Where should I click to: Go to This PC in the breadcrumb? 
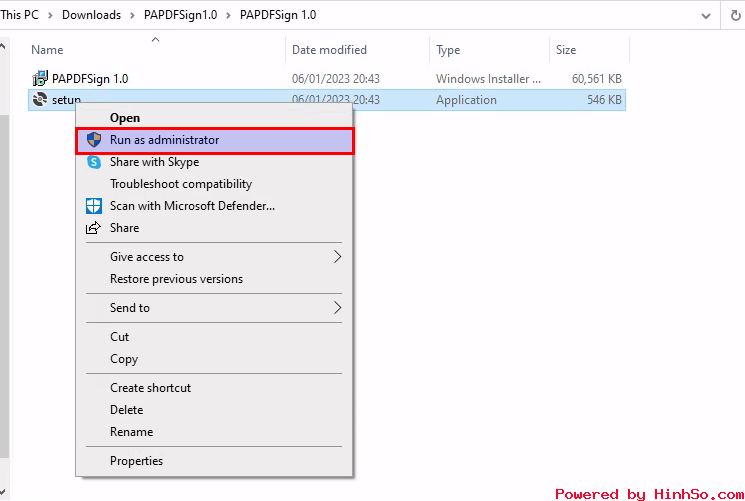coord(19,15)
